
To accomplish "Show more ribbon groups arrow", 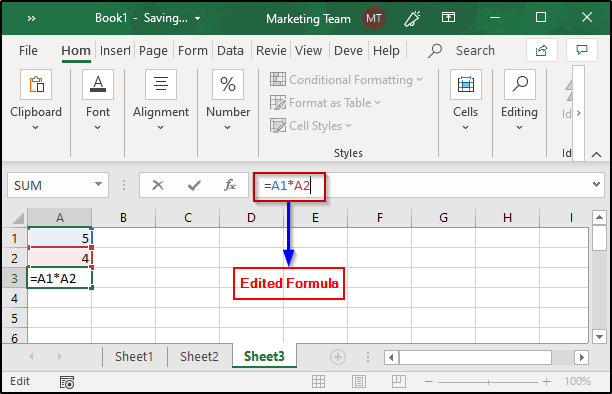I will click(578, 113).
